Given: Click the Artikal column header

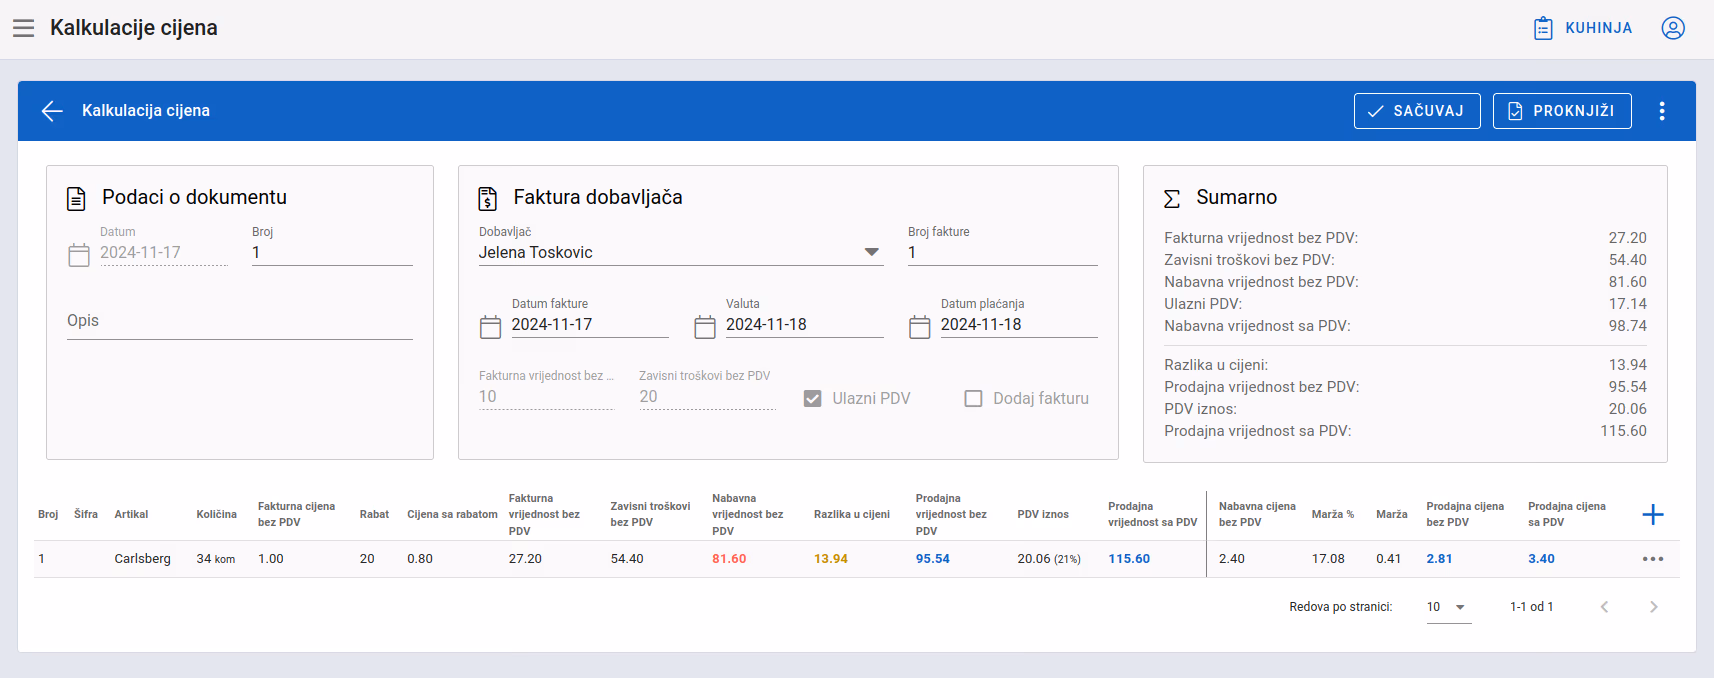Looking at the screenshot, I should pos(131,514).
